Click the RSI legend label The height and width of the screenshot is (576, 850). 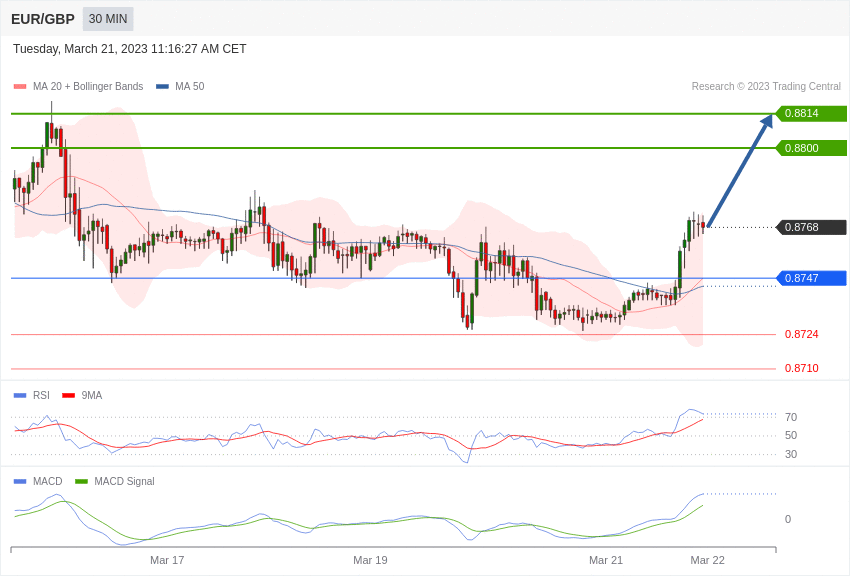click(x=41, y=395)
